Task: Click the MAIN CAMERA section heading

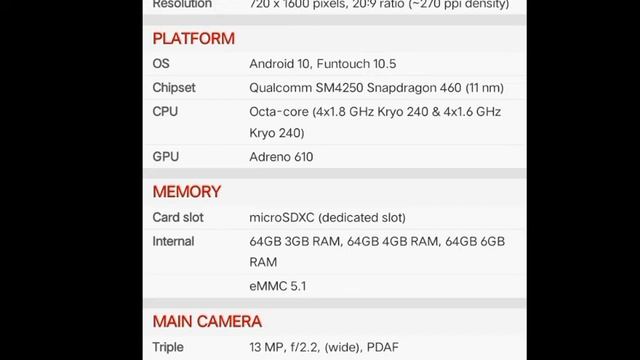Action: (207, 322)
